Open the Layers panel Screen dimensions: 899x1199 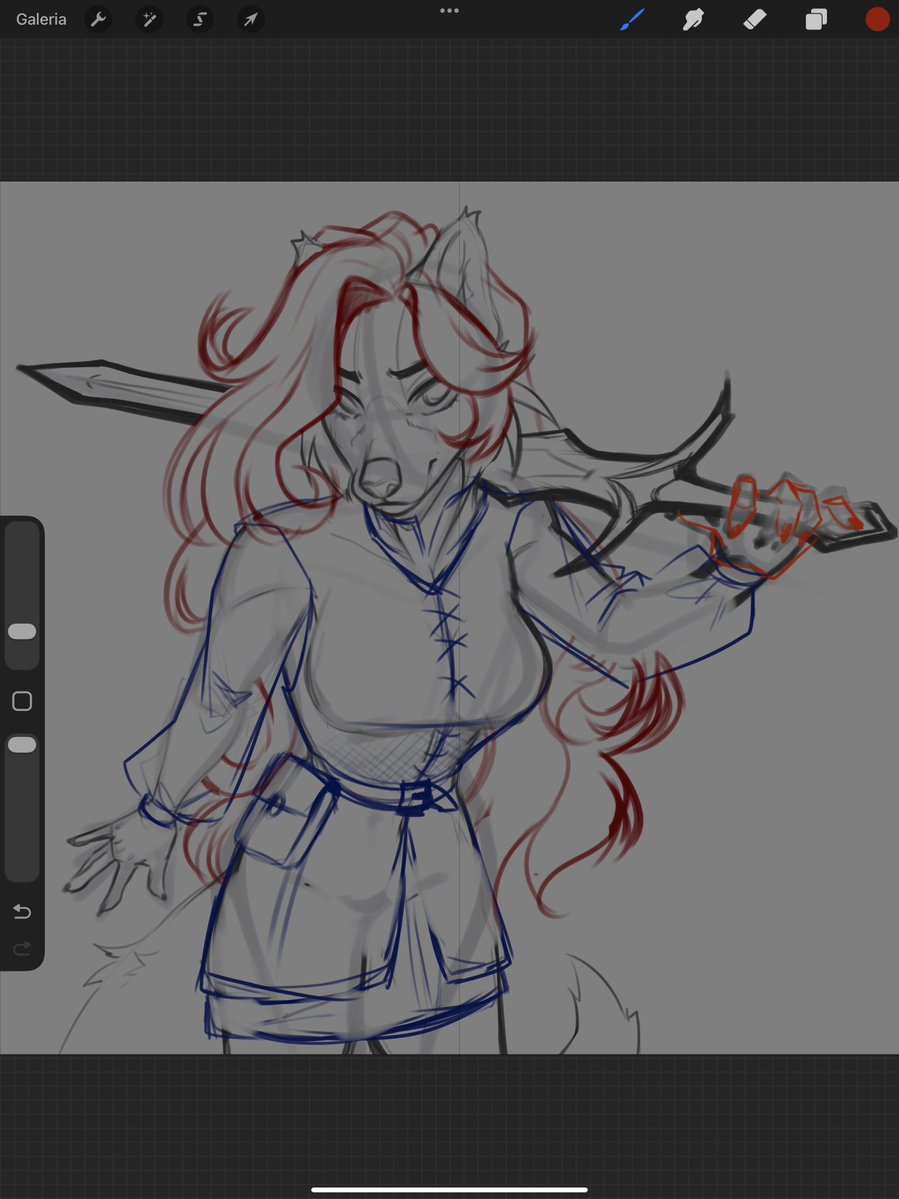pos(815,19)
